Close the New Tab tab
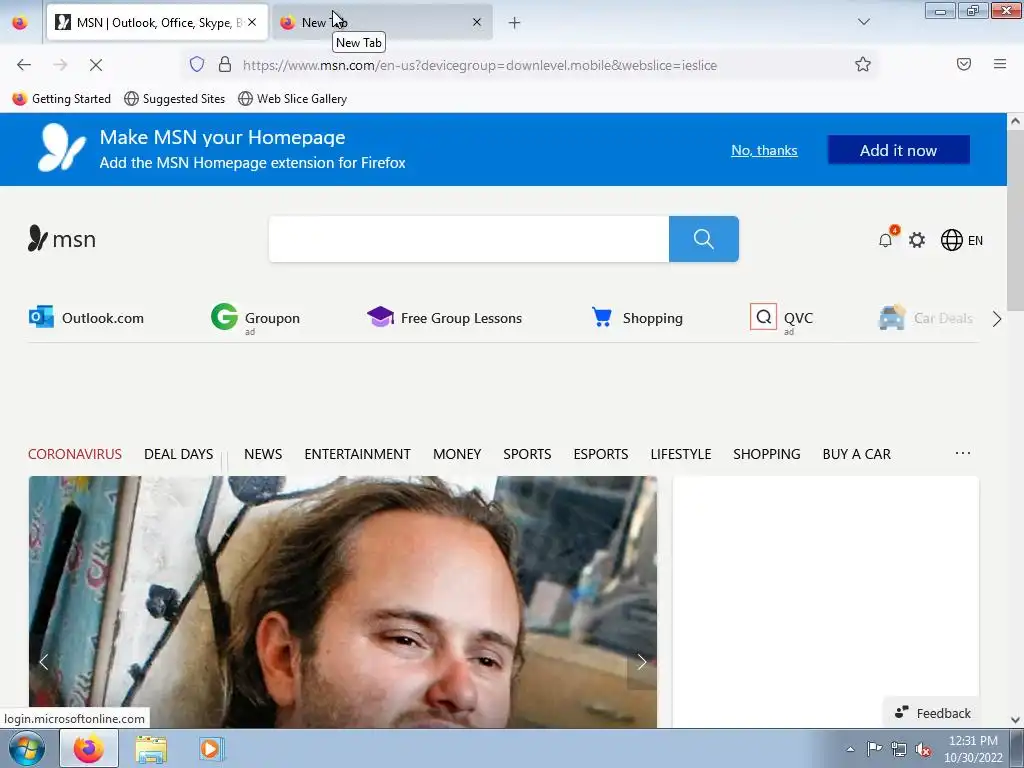This screenshot has height=768, width=1024. tap(477, 22)
